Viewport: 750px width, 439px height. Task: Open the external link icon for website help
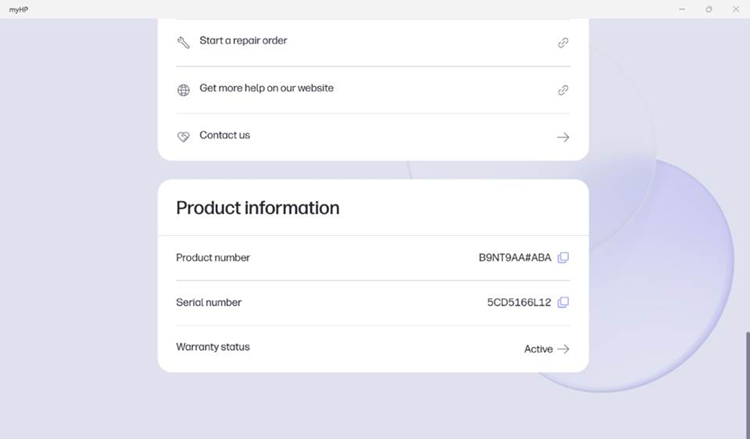coord(563,90)
